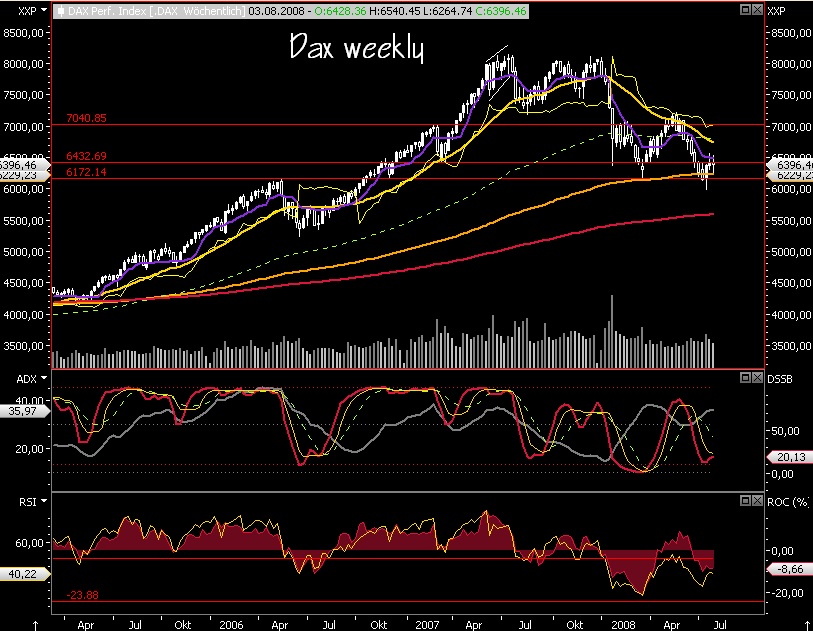
Task: Click the up arrow at bottom right corner
Action: [x=807, y=626]
